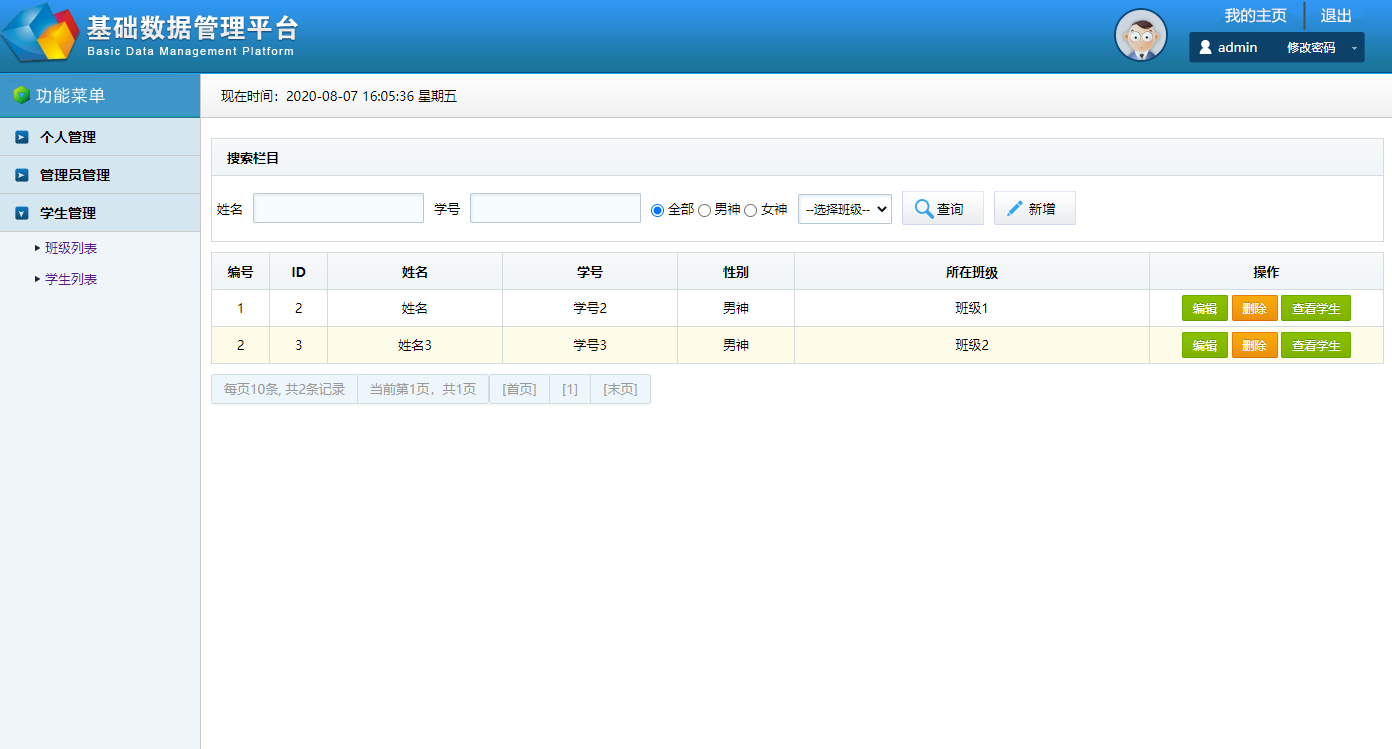Click the 退出 logout link

tap(1336, 15)
